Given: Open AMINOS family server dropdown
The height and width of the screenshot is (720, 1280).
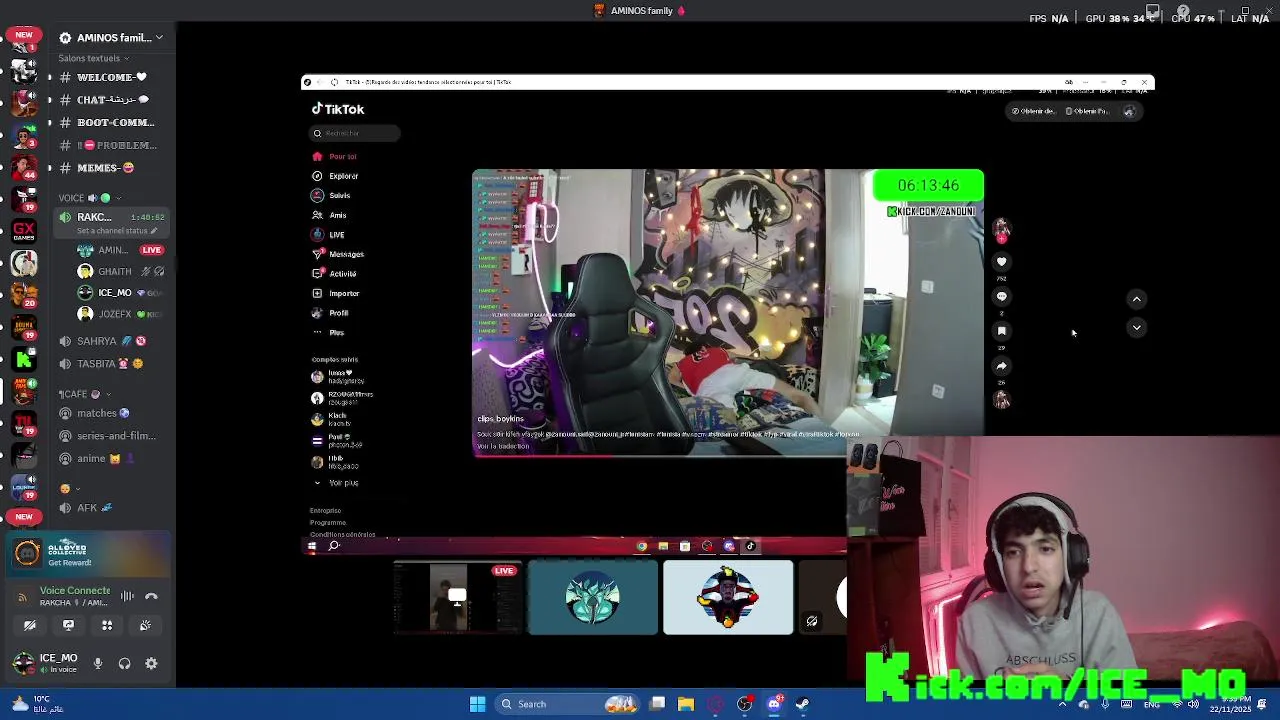Looking at the screenshot, I should click(x=110, y=37).
